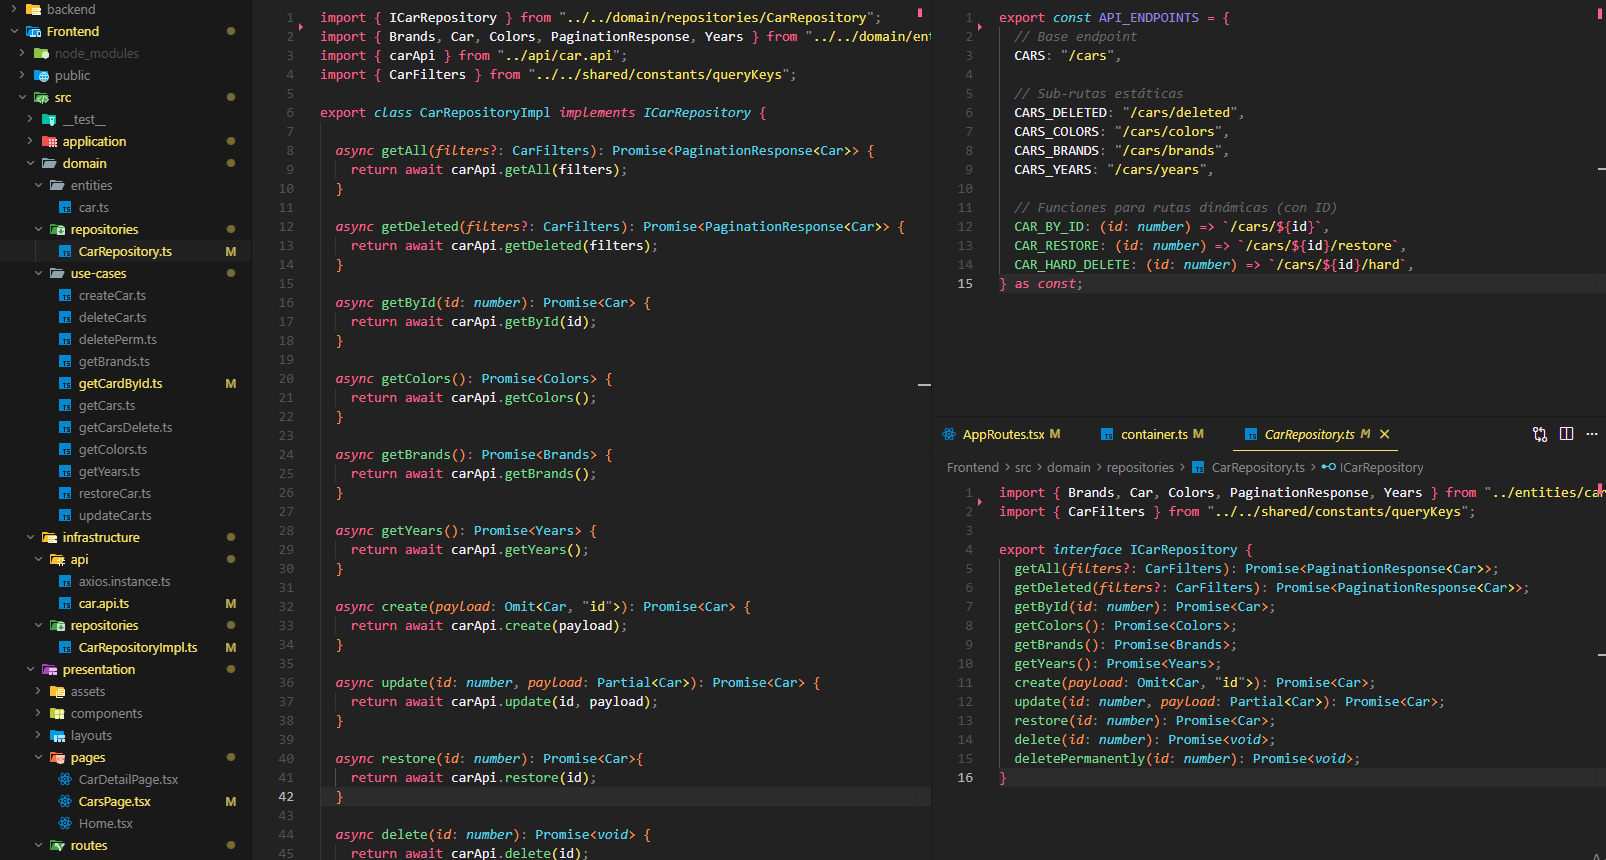Click the car.ts file icon
1606x860 pixels.
[x=65, y=208]
